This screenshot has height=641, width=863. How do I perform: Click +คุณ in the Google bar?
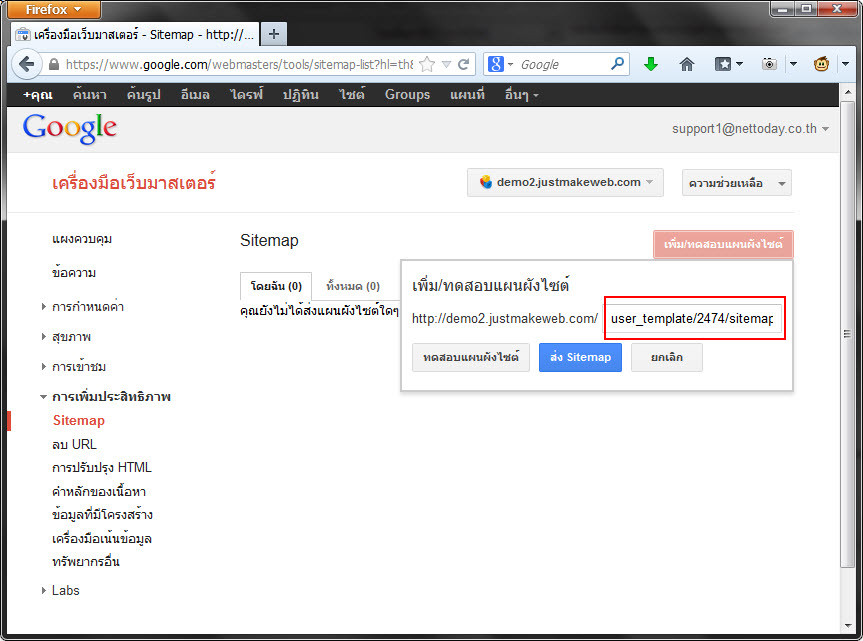[x=37, y=95]
